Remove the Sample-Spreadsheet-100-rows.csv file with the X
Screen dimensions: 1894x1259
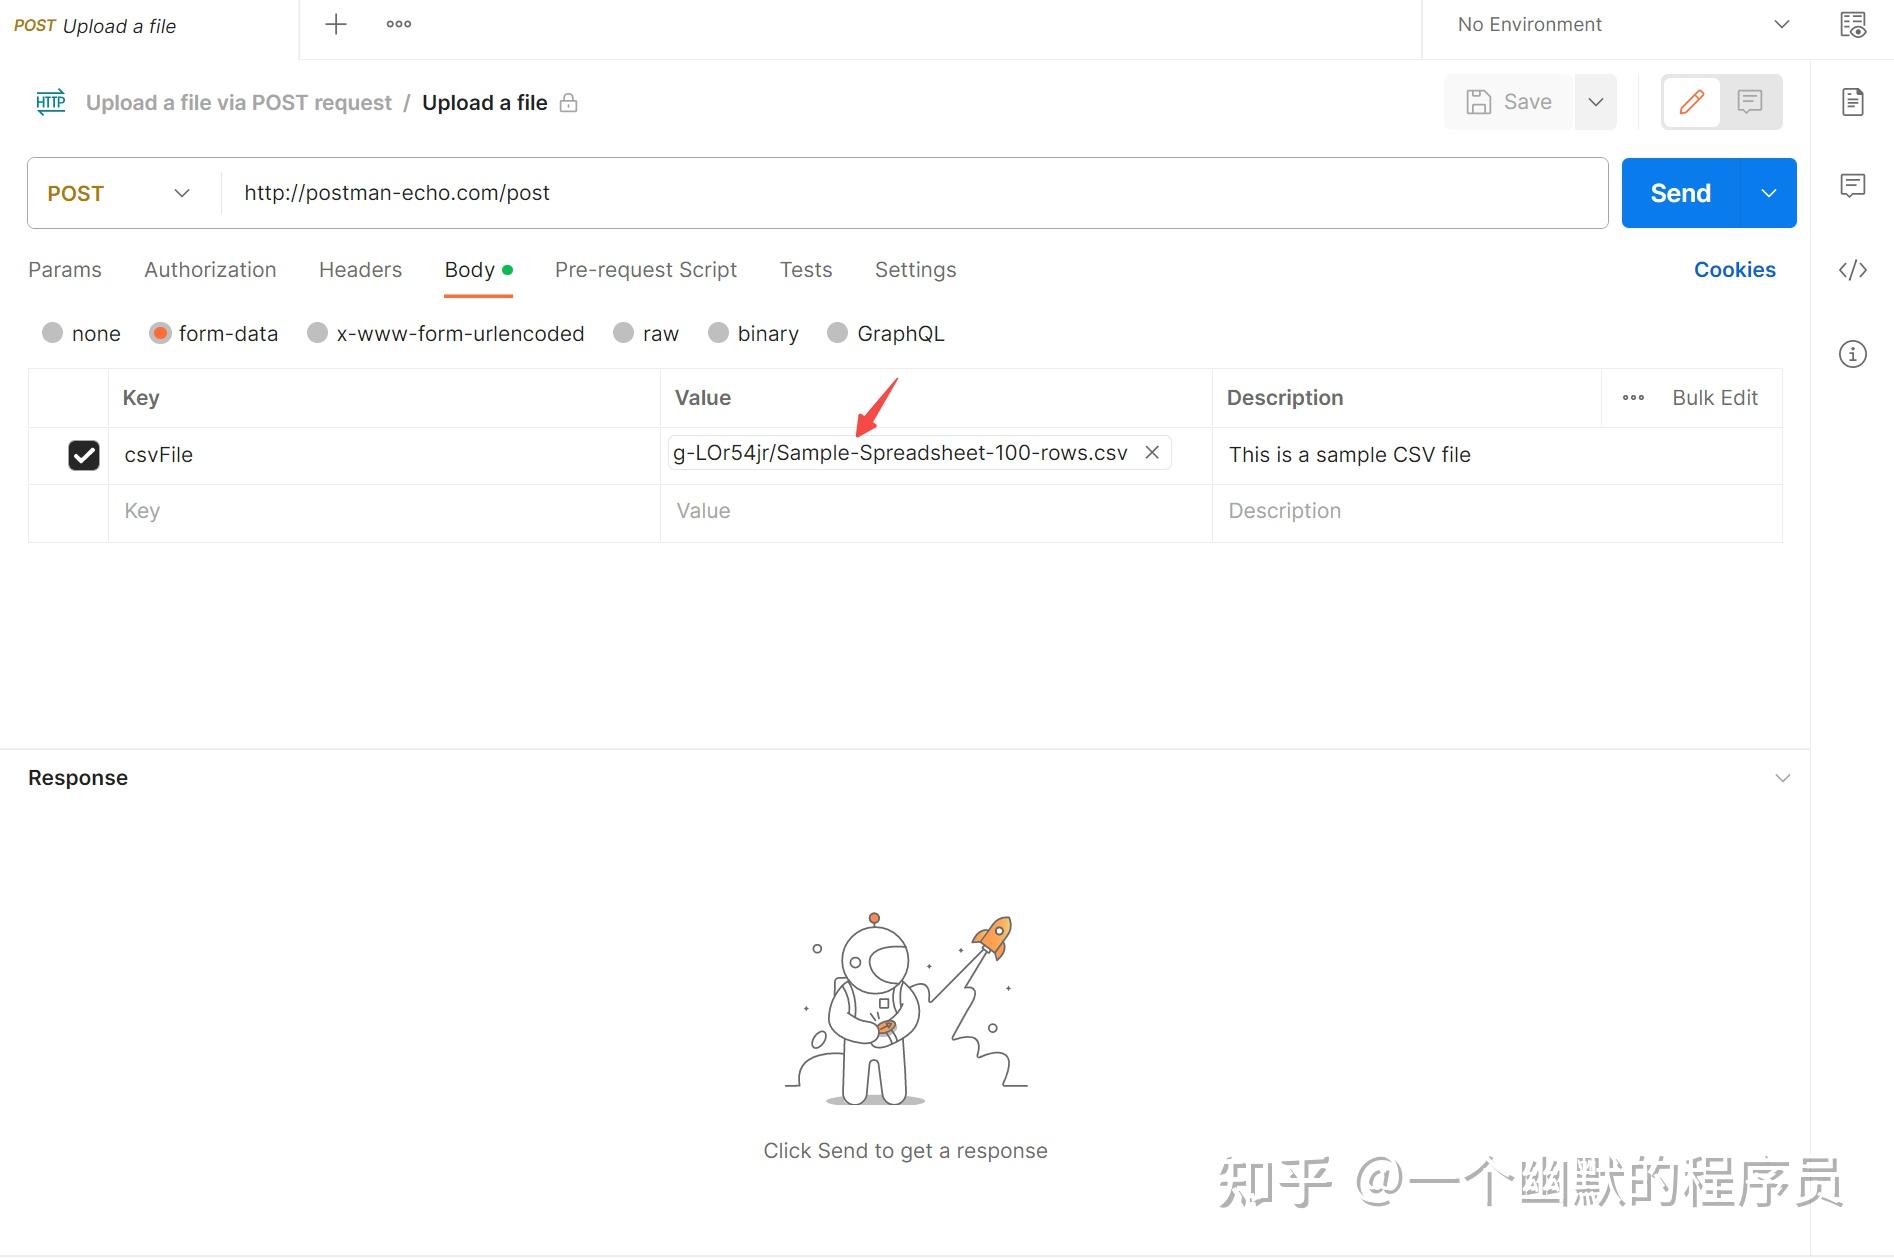pos(1152,452)
